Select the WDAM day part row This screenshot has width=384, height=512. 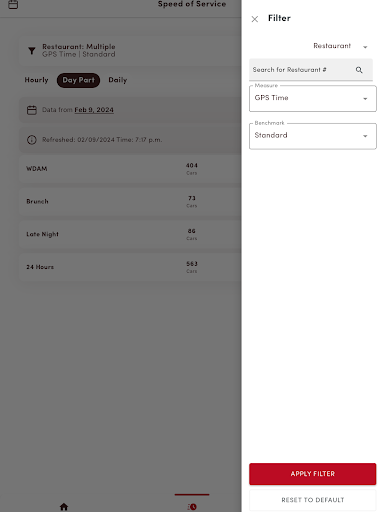(x=130, y=169)
